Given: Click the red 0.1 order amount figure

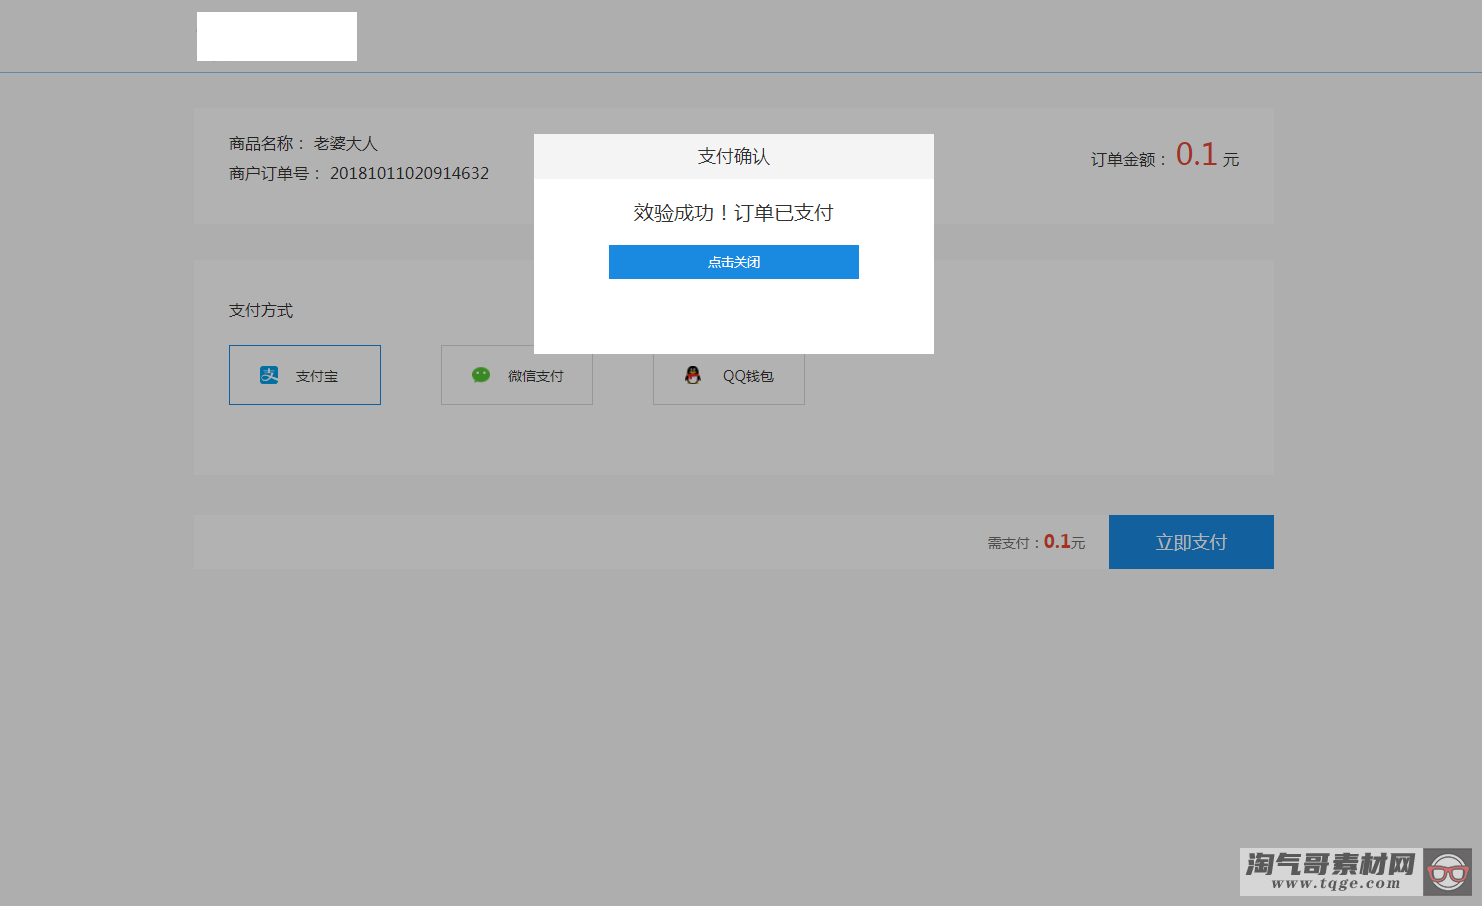Looking at the screenshot, I should pyautogui.click(x=1197, y=155).
